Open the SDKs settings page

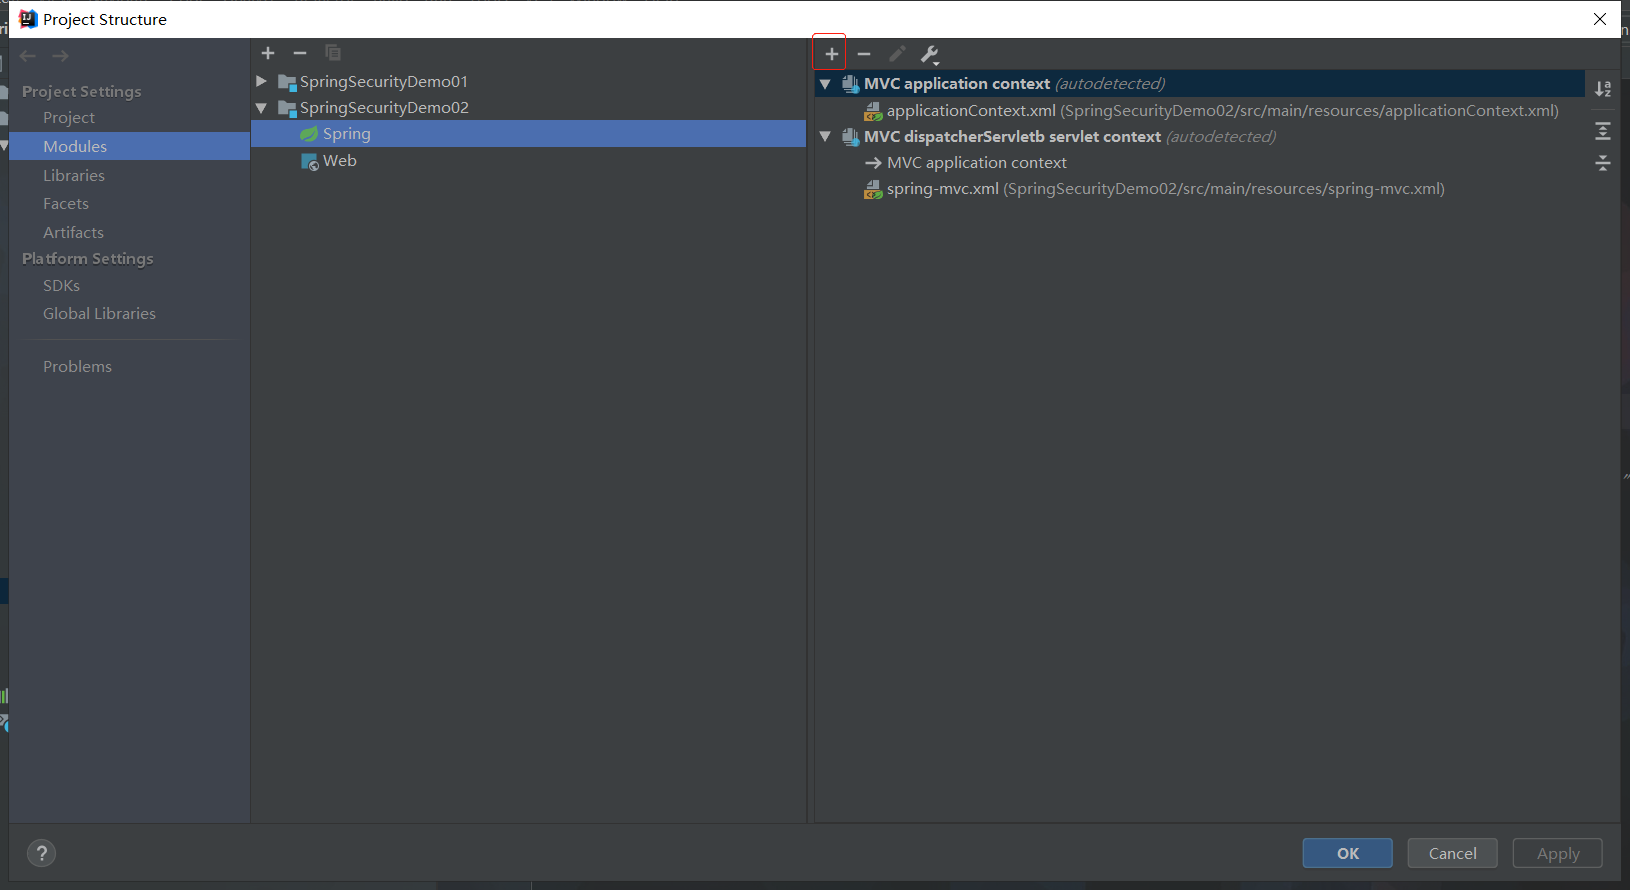coord(61,285)
